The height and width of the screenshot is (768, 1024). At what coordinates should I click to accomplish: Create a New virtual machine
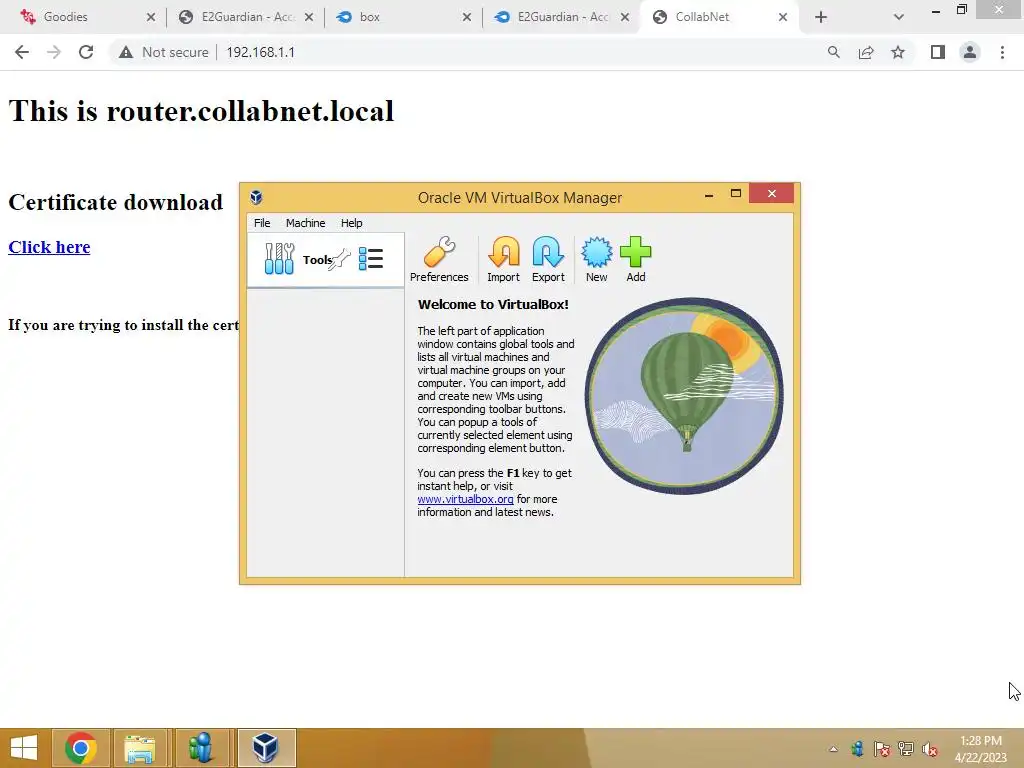[596, 259]
